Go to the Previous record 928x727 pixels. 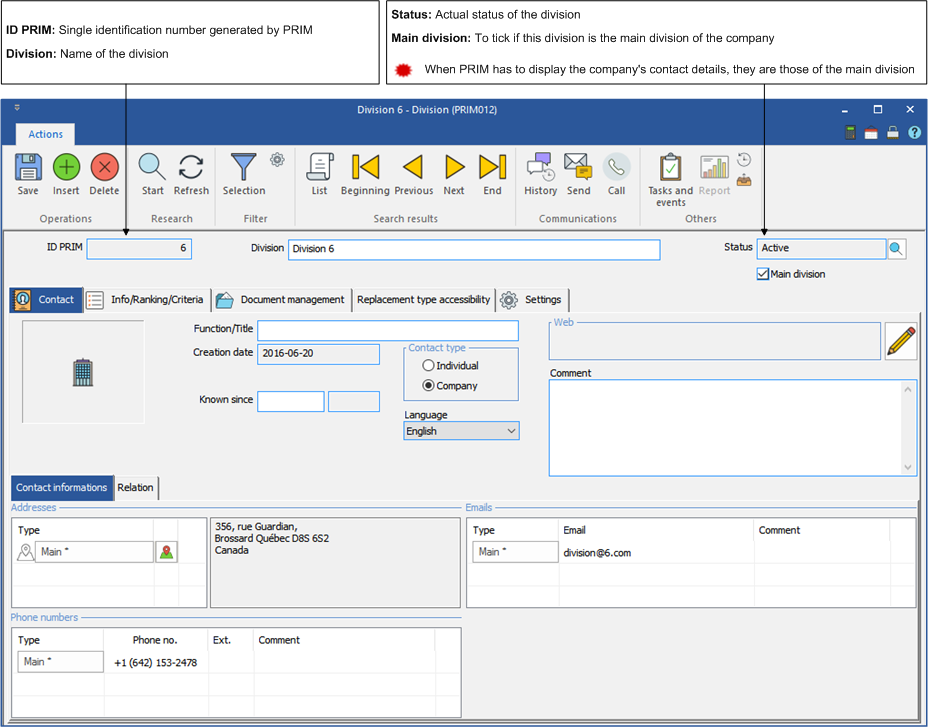pos(413,168)
